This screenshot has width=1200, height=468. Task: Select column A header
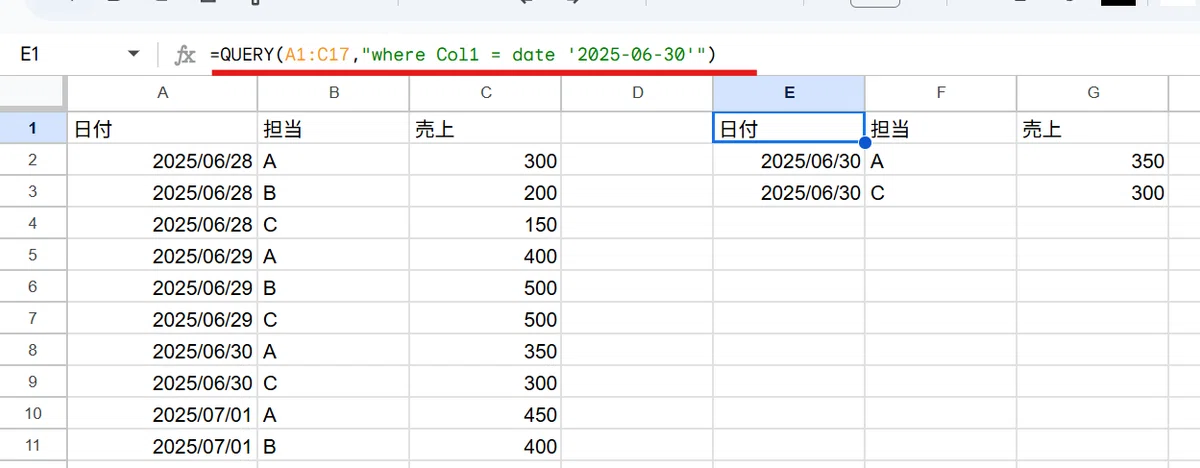pyautogui.click(x=162, y=93)
